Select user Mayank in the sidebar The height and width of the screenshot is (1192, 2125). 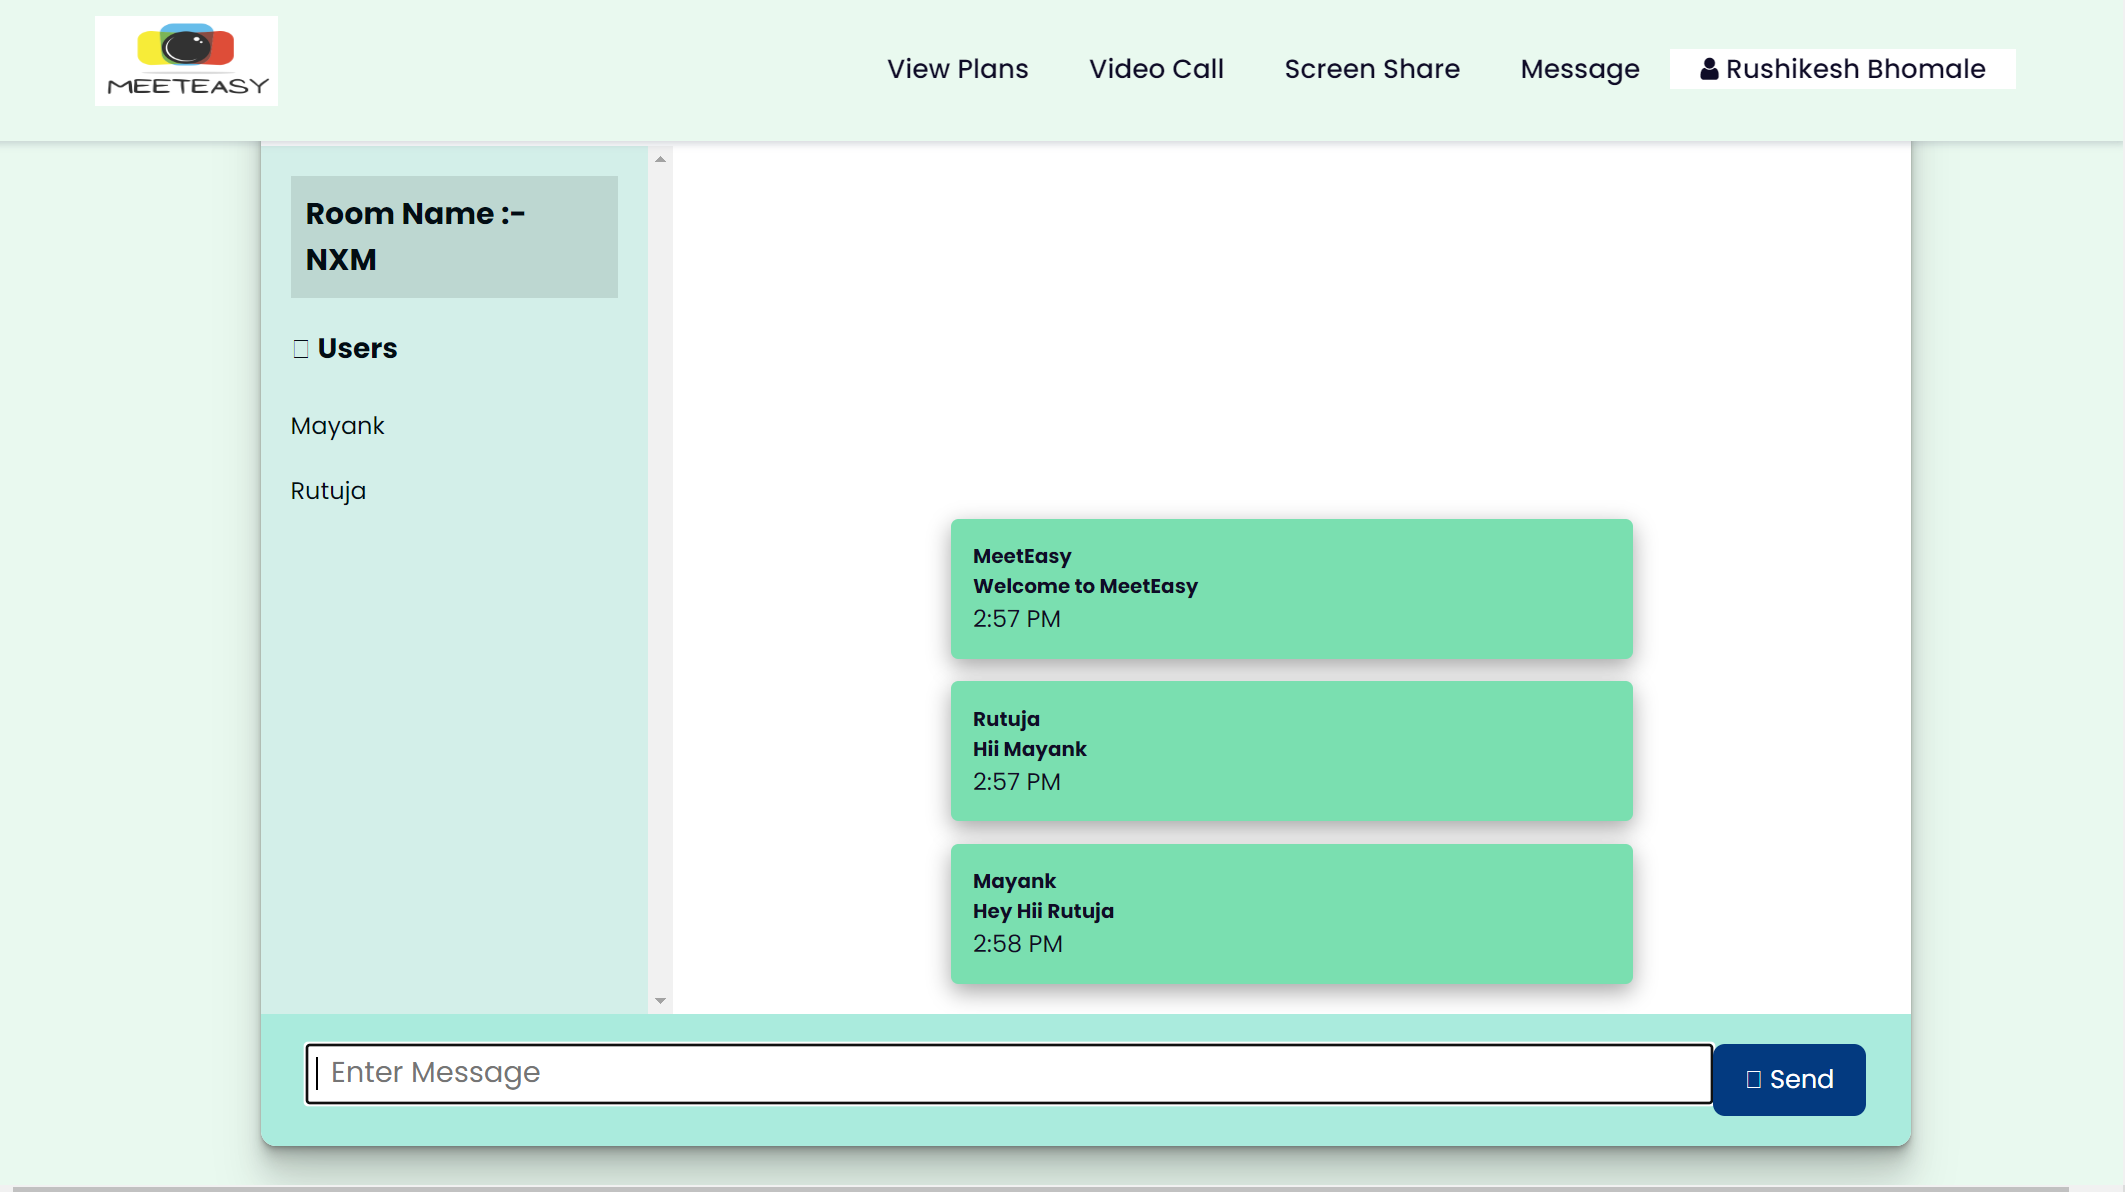(336, 425)
